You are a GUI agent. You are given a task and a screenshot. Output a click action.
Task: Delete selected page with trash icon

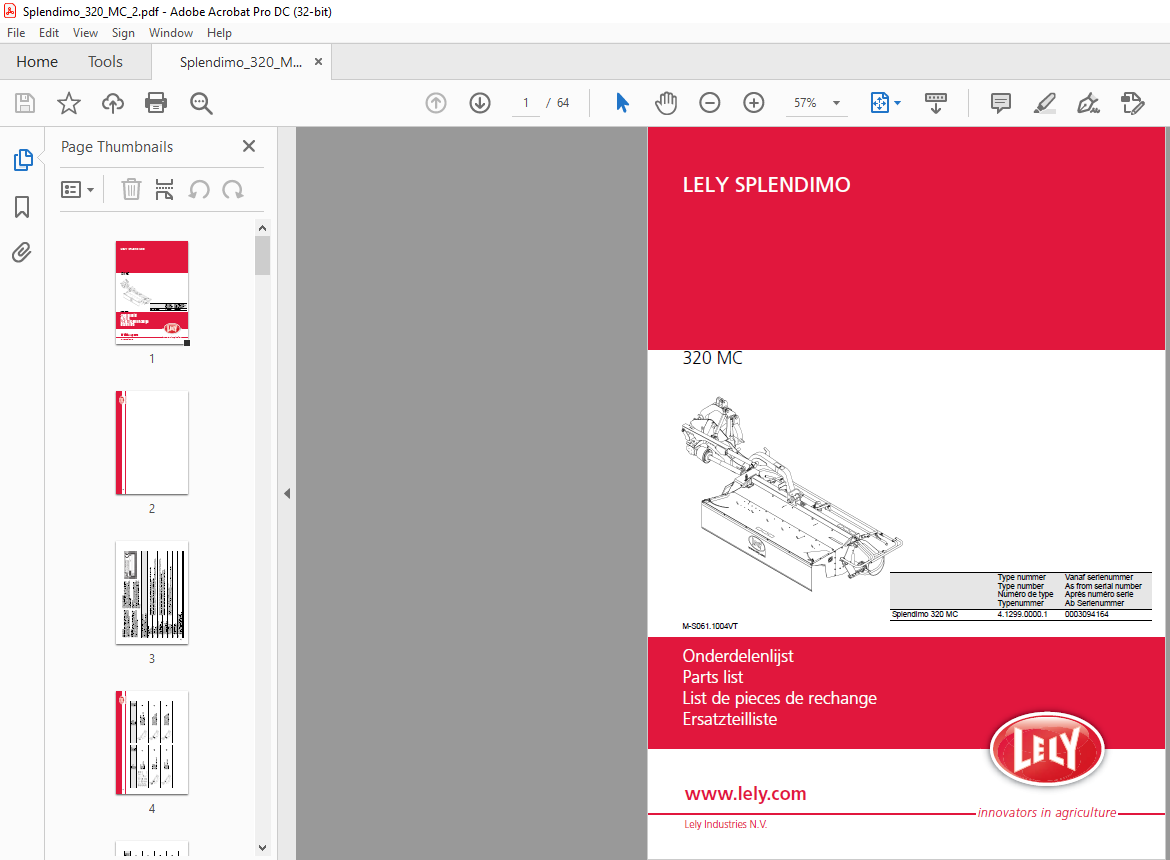[131, 189]
